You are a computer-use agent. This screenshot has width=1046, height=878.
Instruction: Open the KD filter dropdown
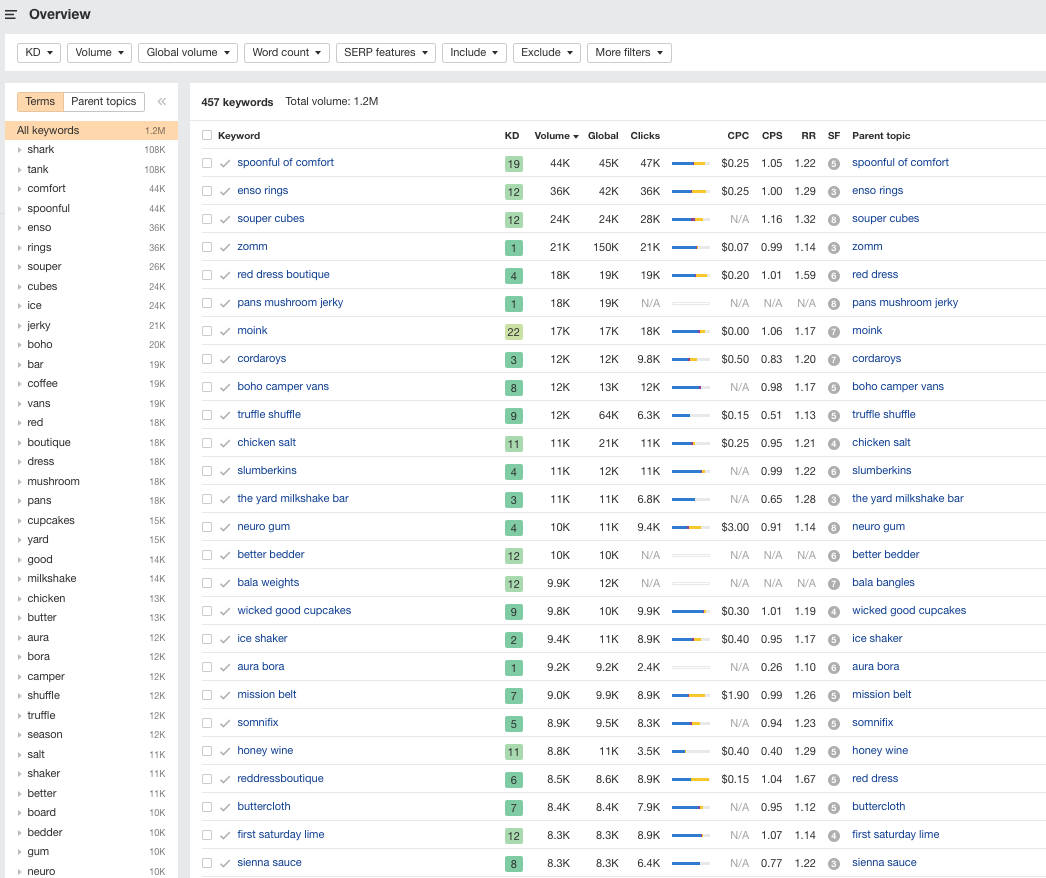pyautogui.click(x=39, y=53)
